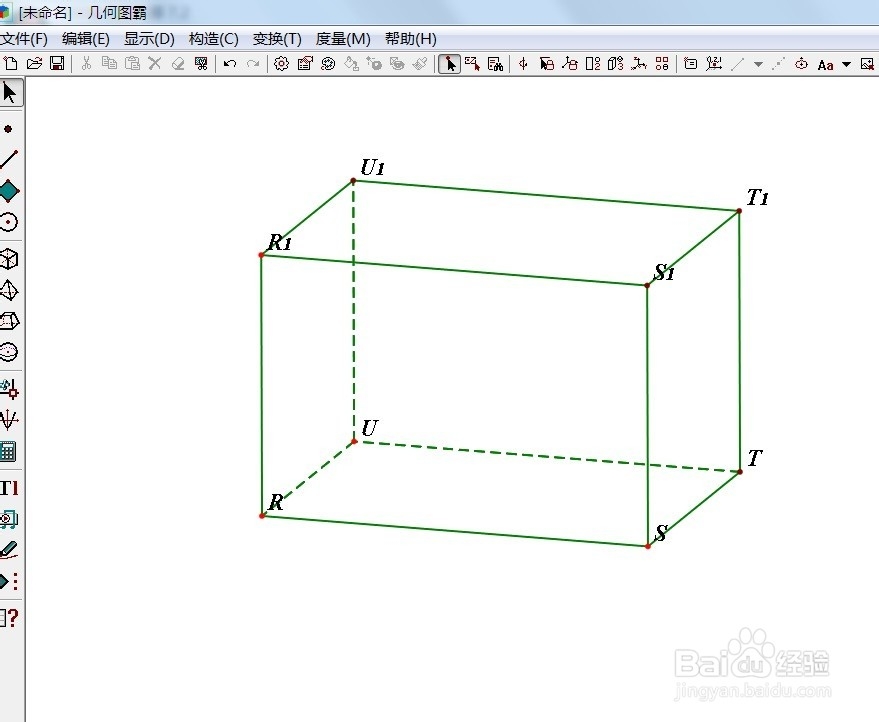This screenshot has width=879, height=722.
Task: Click vertex point R1 on the cuboid
Action: tap(261, 255)
